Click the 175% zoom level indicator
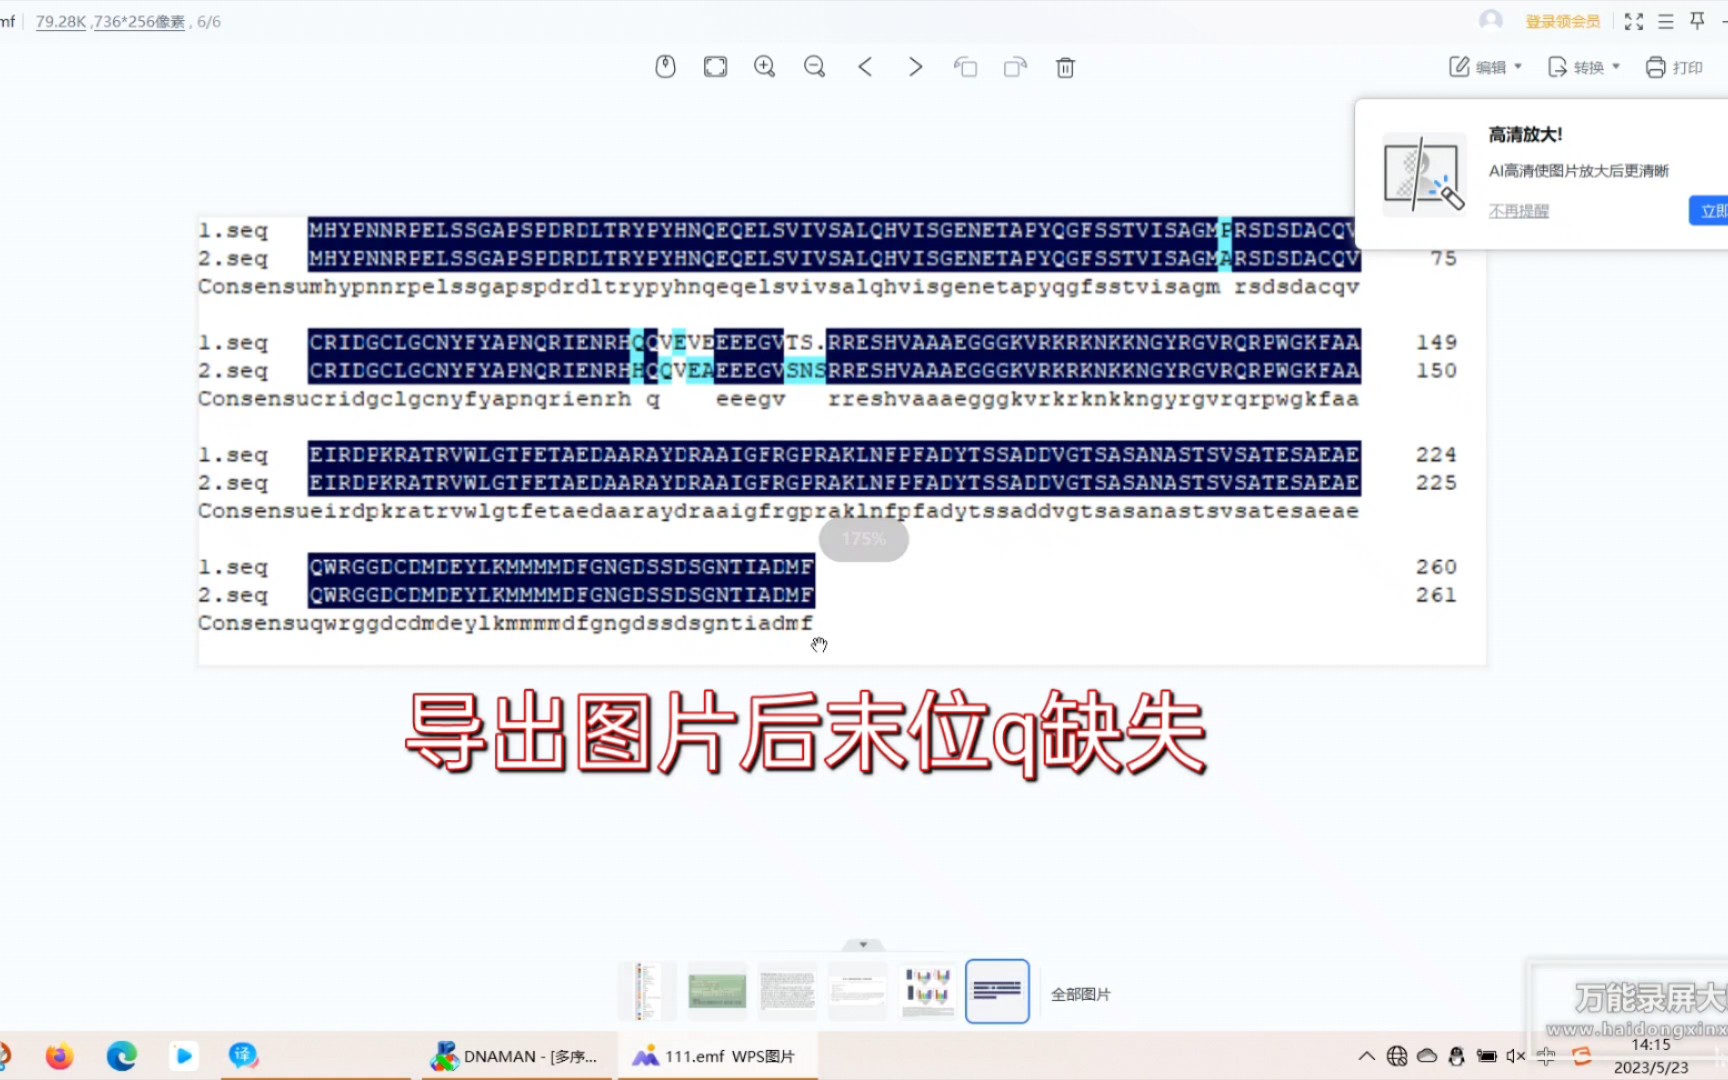 (863, 538)
